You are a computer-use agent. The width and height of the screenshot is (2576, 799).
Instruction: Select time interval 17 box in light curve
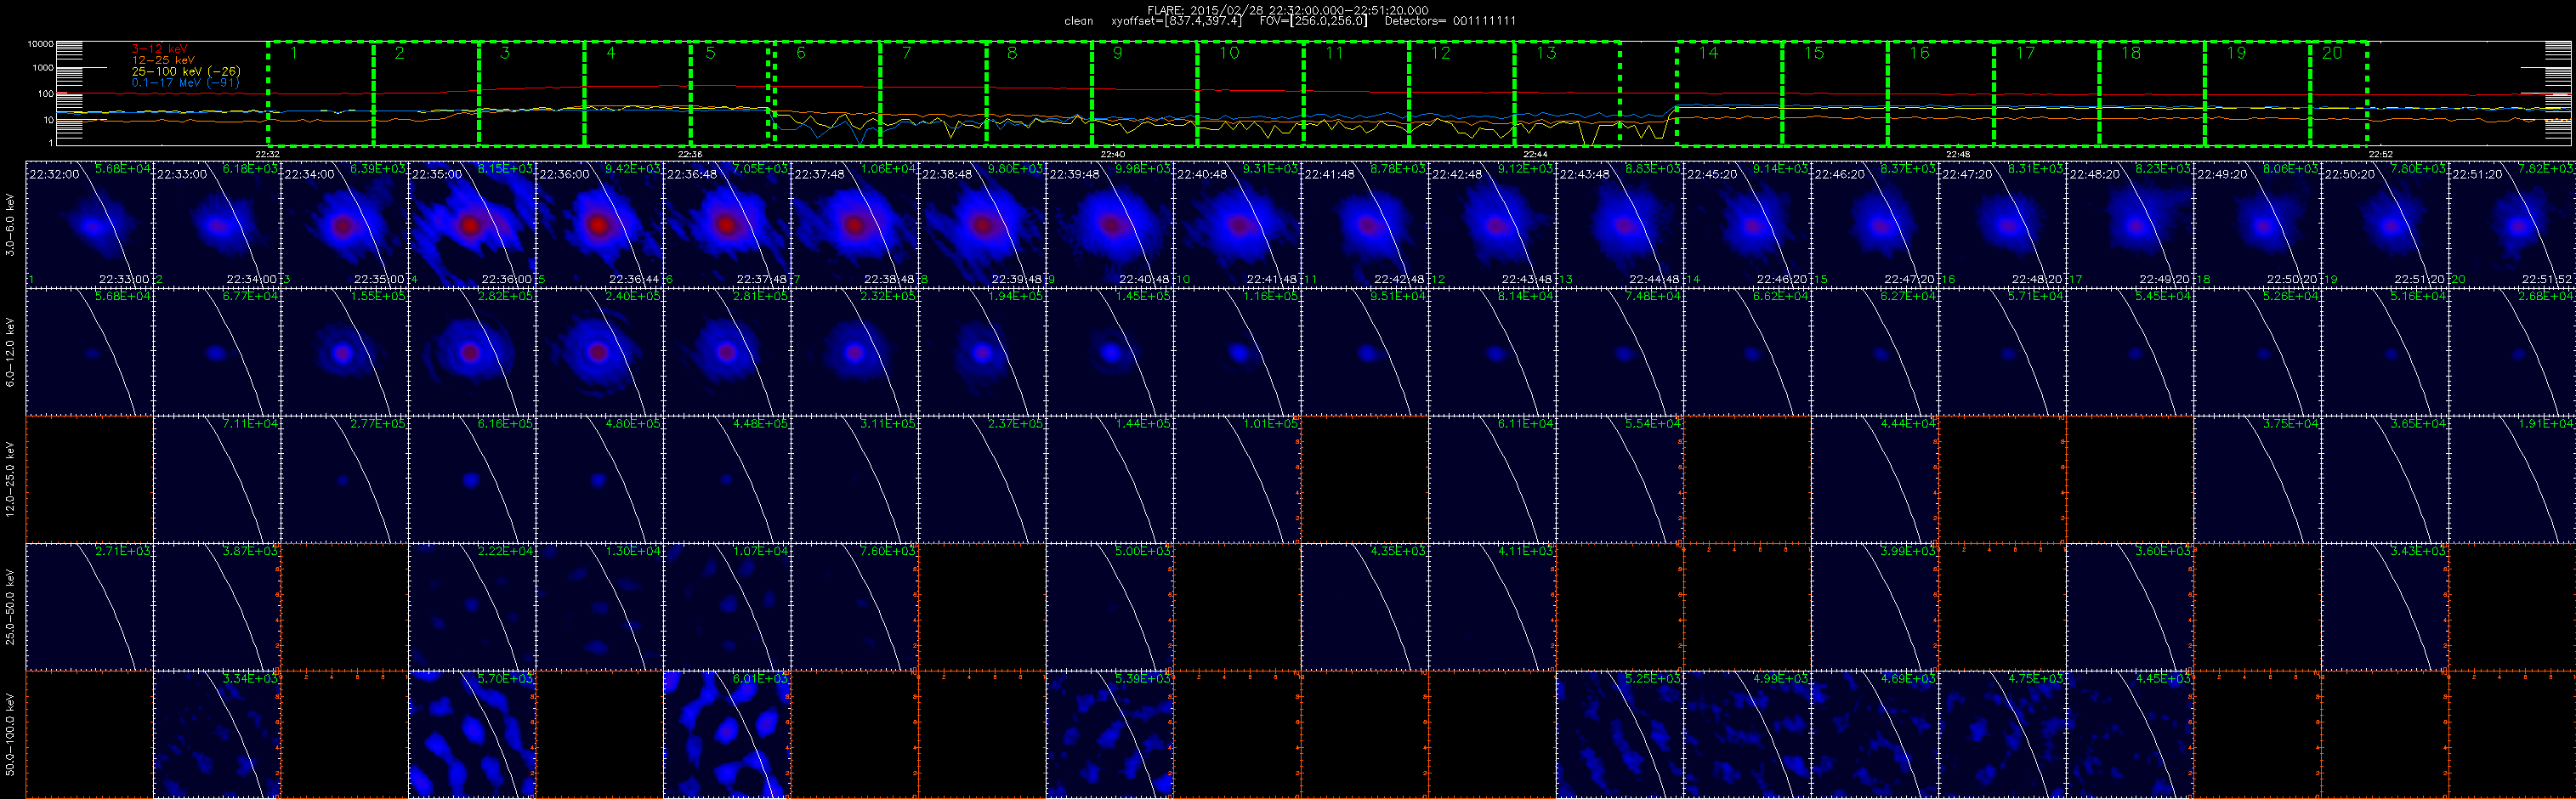(x=2046, y=94)
